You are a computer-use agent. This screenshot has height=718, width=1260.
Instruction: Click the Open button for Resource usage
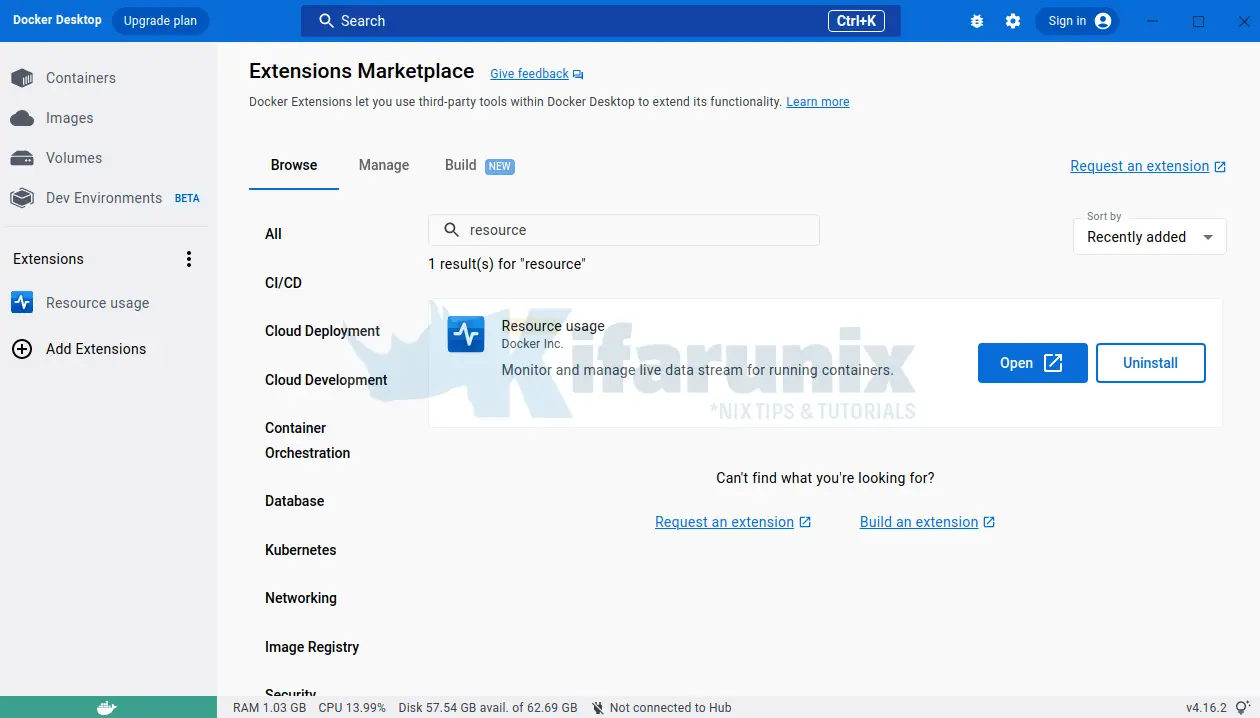click(x=1032, y=363)
